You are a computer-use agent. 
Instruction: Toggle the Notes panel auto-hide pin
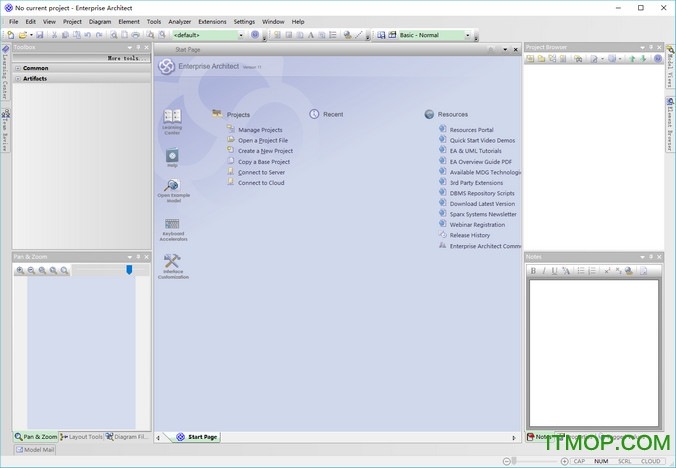click(651, 257)
